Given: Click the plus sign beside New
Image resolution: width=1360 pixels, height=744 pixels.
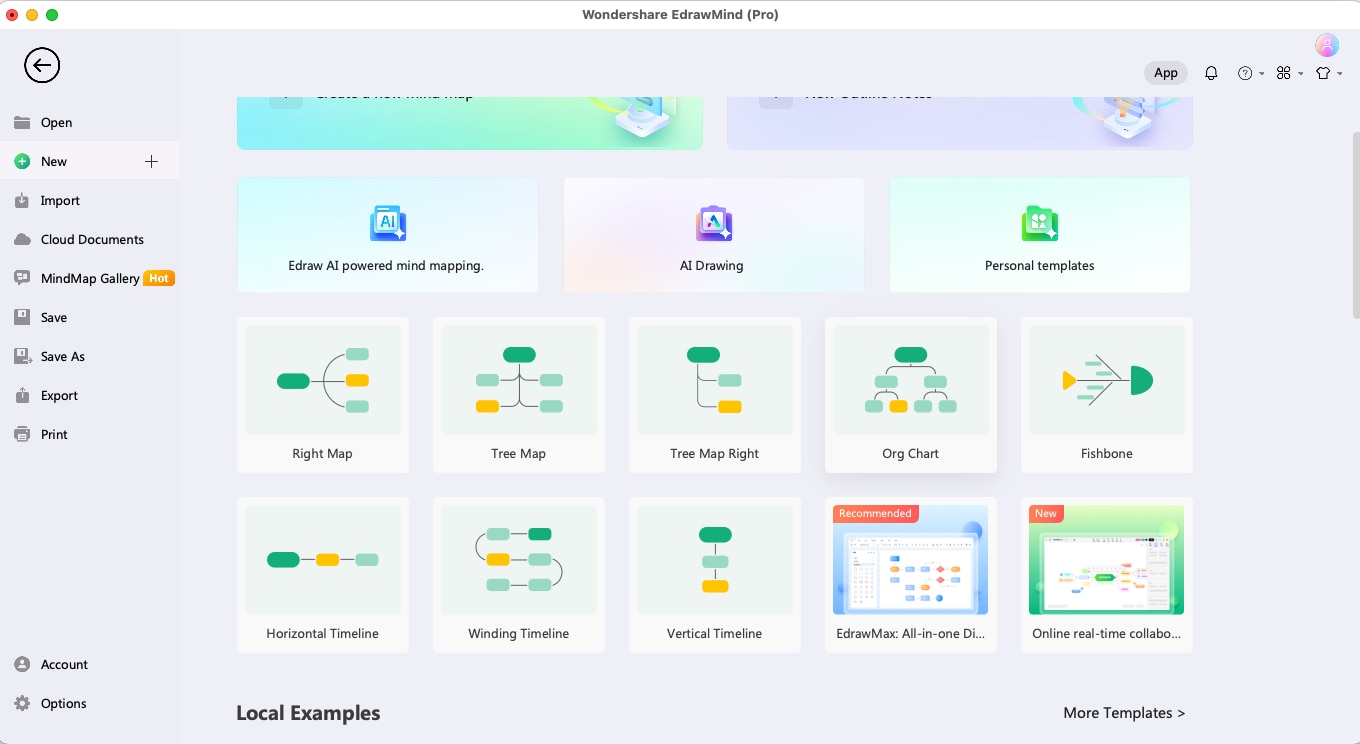Looking at the screenshot, I should pyautogui.click(x=151, y=161).
